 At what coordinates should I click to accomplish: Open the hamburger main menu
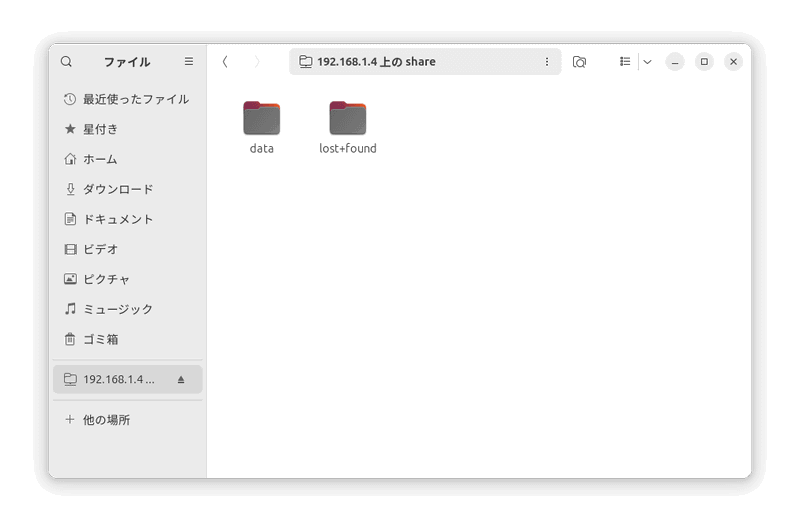[189, 61]
